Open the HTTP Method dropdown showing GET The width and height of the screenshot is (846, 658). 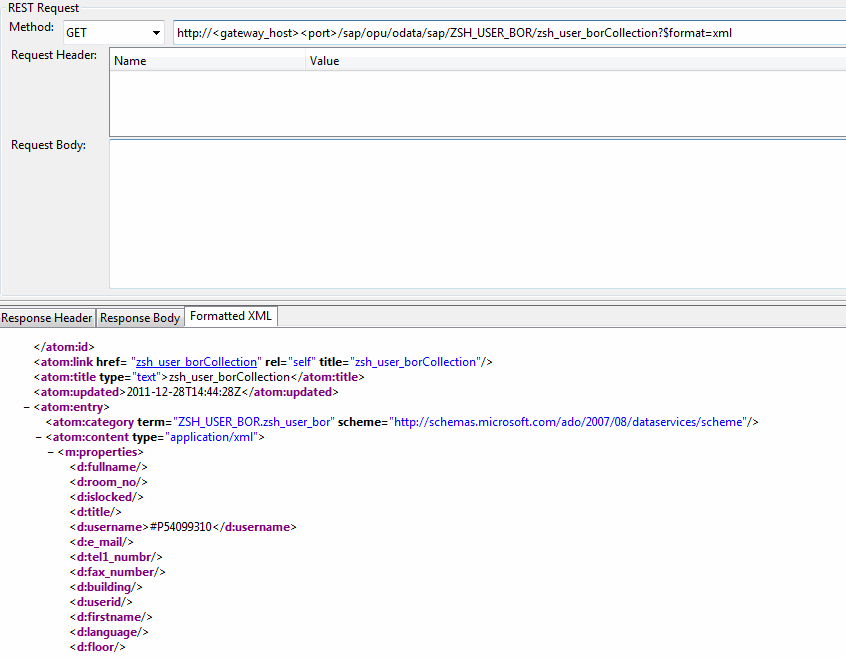[x=155, y=32]
